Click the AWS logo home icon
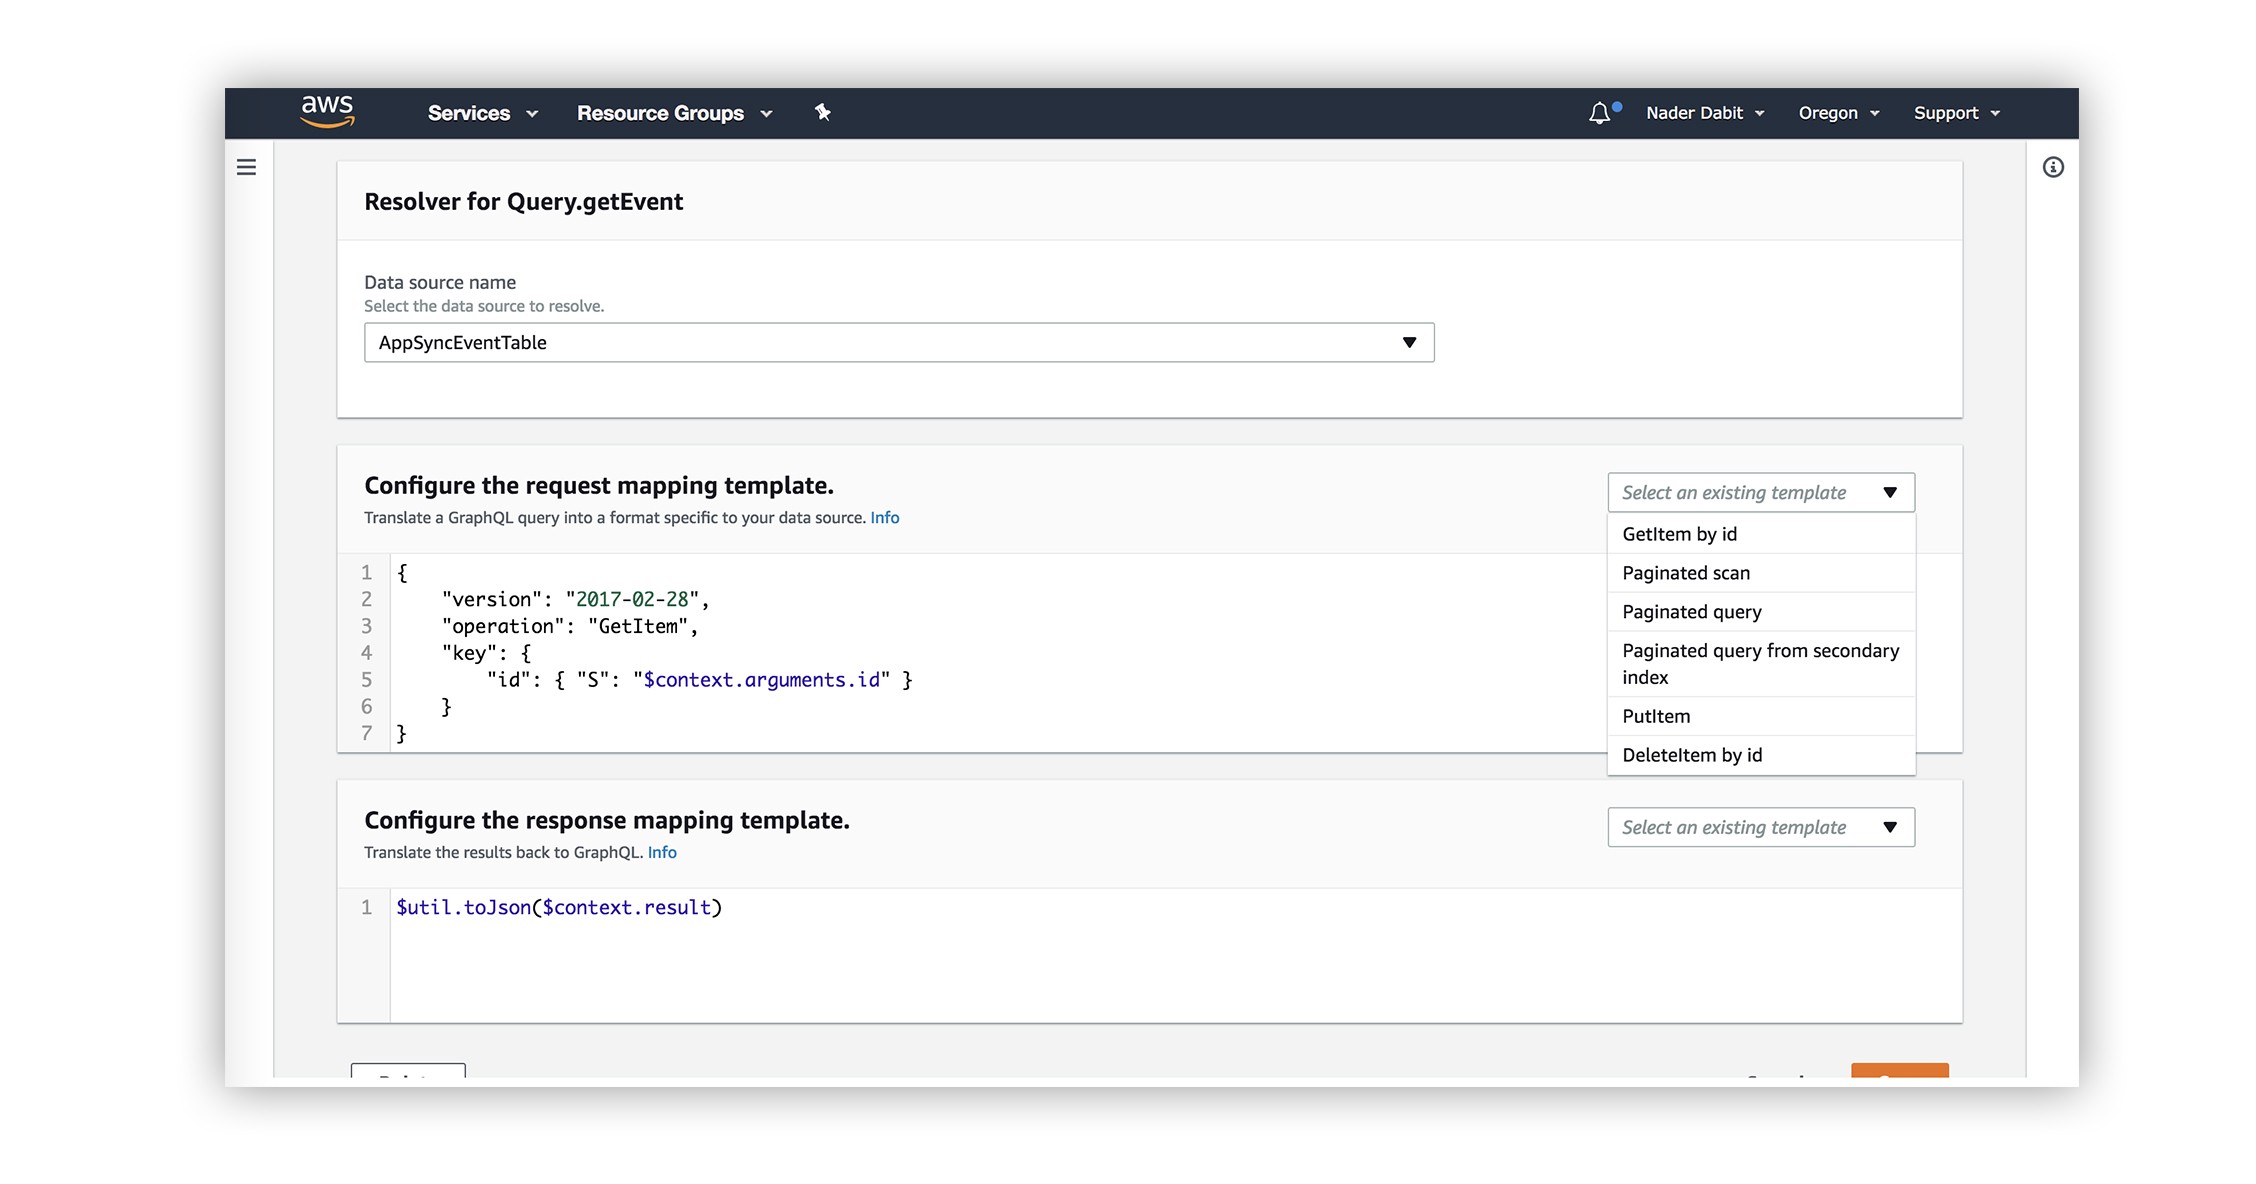The width and height of the screenshot is (2256, 1184). point(328,112)
